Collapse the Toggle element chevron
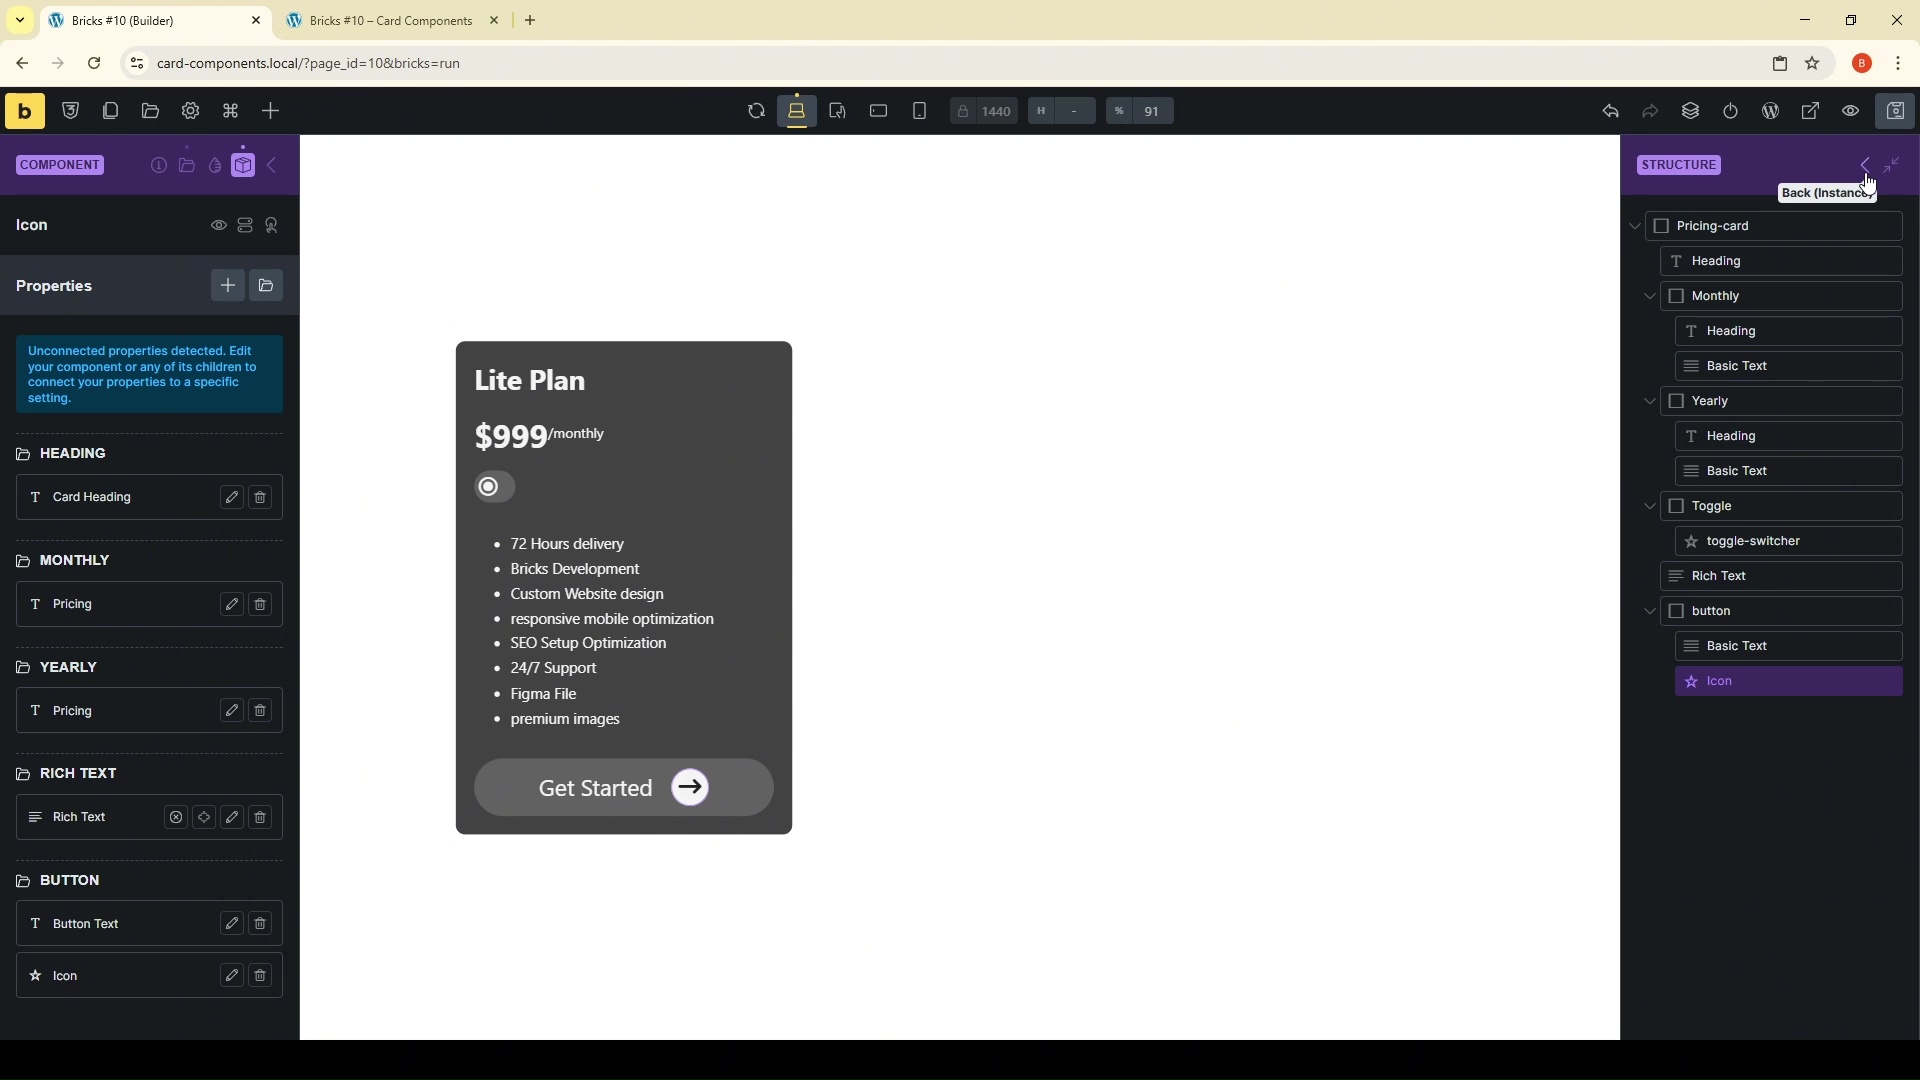Image resolution: width=1920 pixels, height=1080 pixels. [1650, 507]
